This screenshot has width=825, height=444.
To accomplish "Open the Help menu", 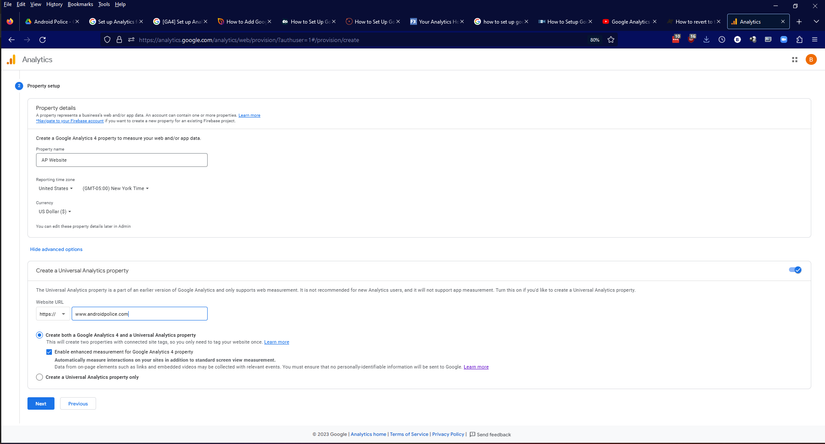I will tap(120, 4).
